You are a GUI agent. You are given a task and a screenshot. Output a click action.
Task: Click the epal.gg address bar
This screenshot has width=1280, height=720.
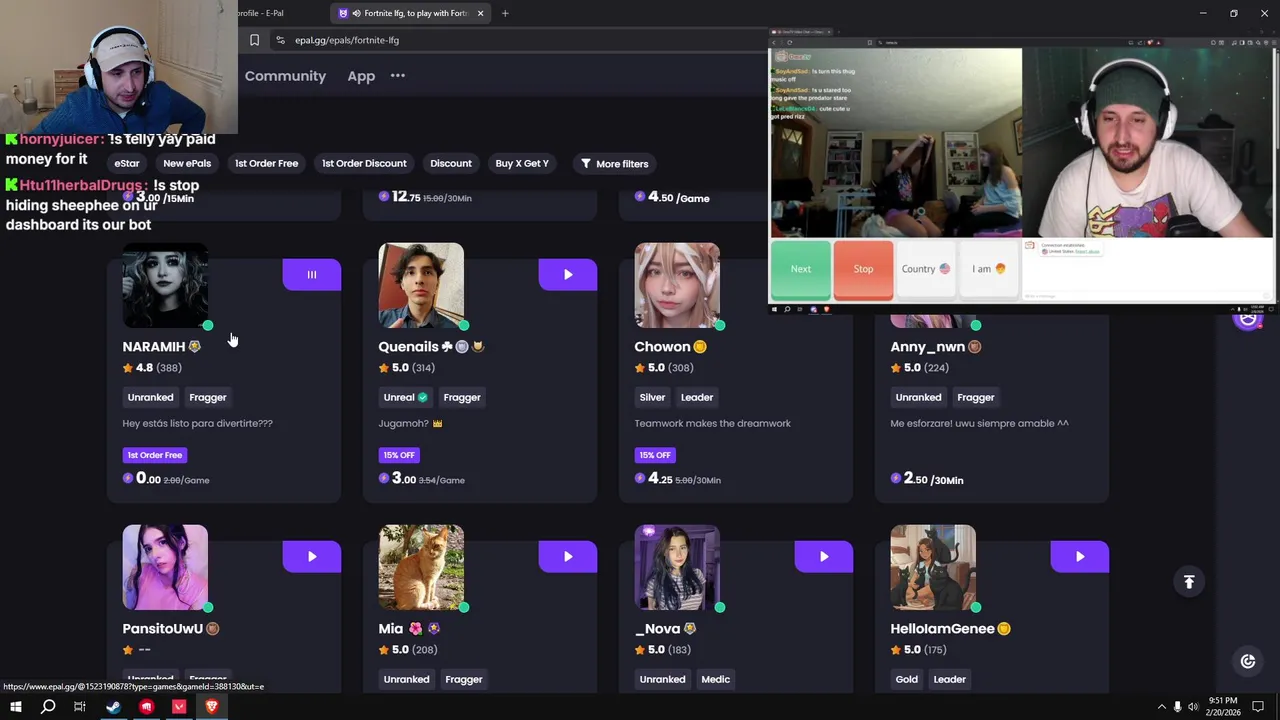[x=520, y=40]
